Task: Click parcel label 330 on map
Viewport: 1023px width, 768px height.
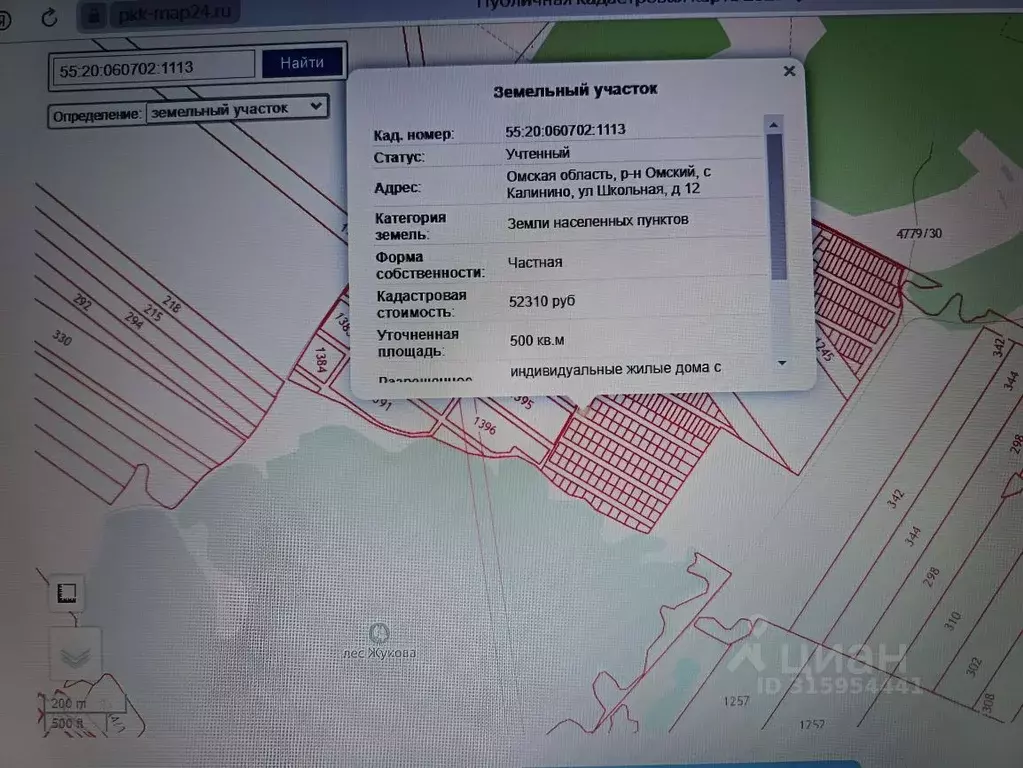Action: pos(62,338)
